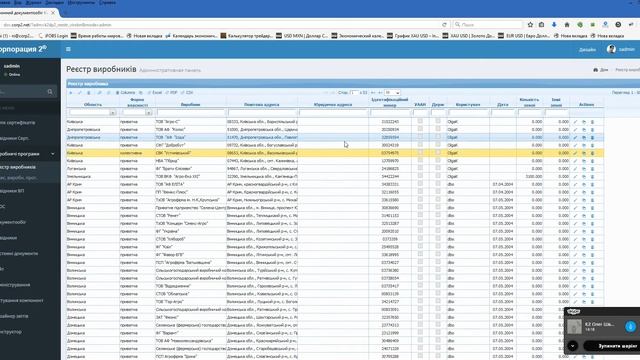640x360 pixels.
Task: Tick Держ checkbox for ТОВ "Агро-С" row
Action: [438, 121]
